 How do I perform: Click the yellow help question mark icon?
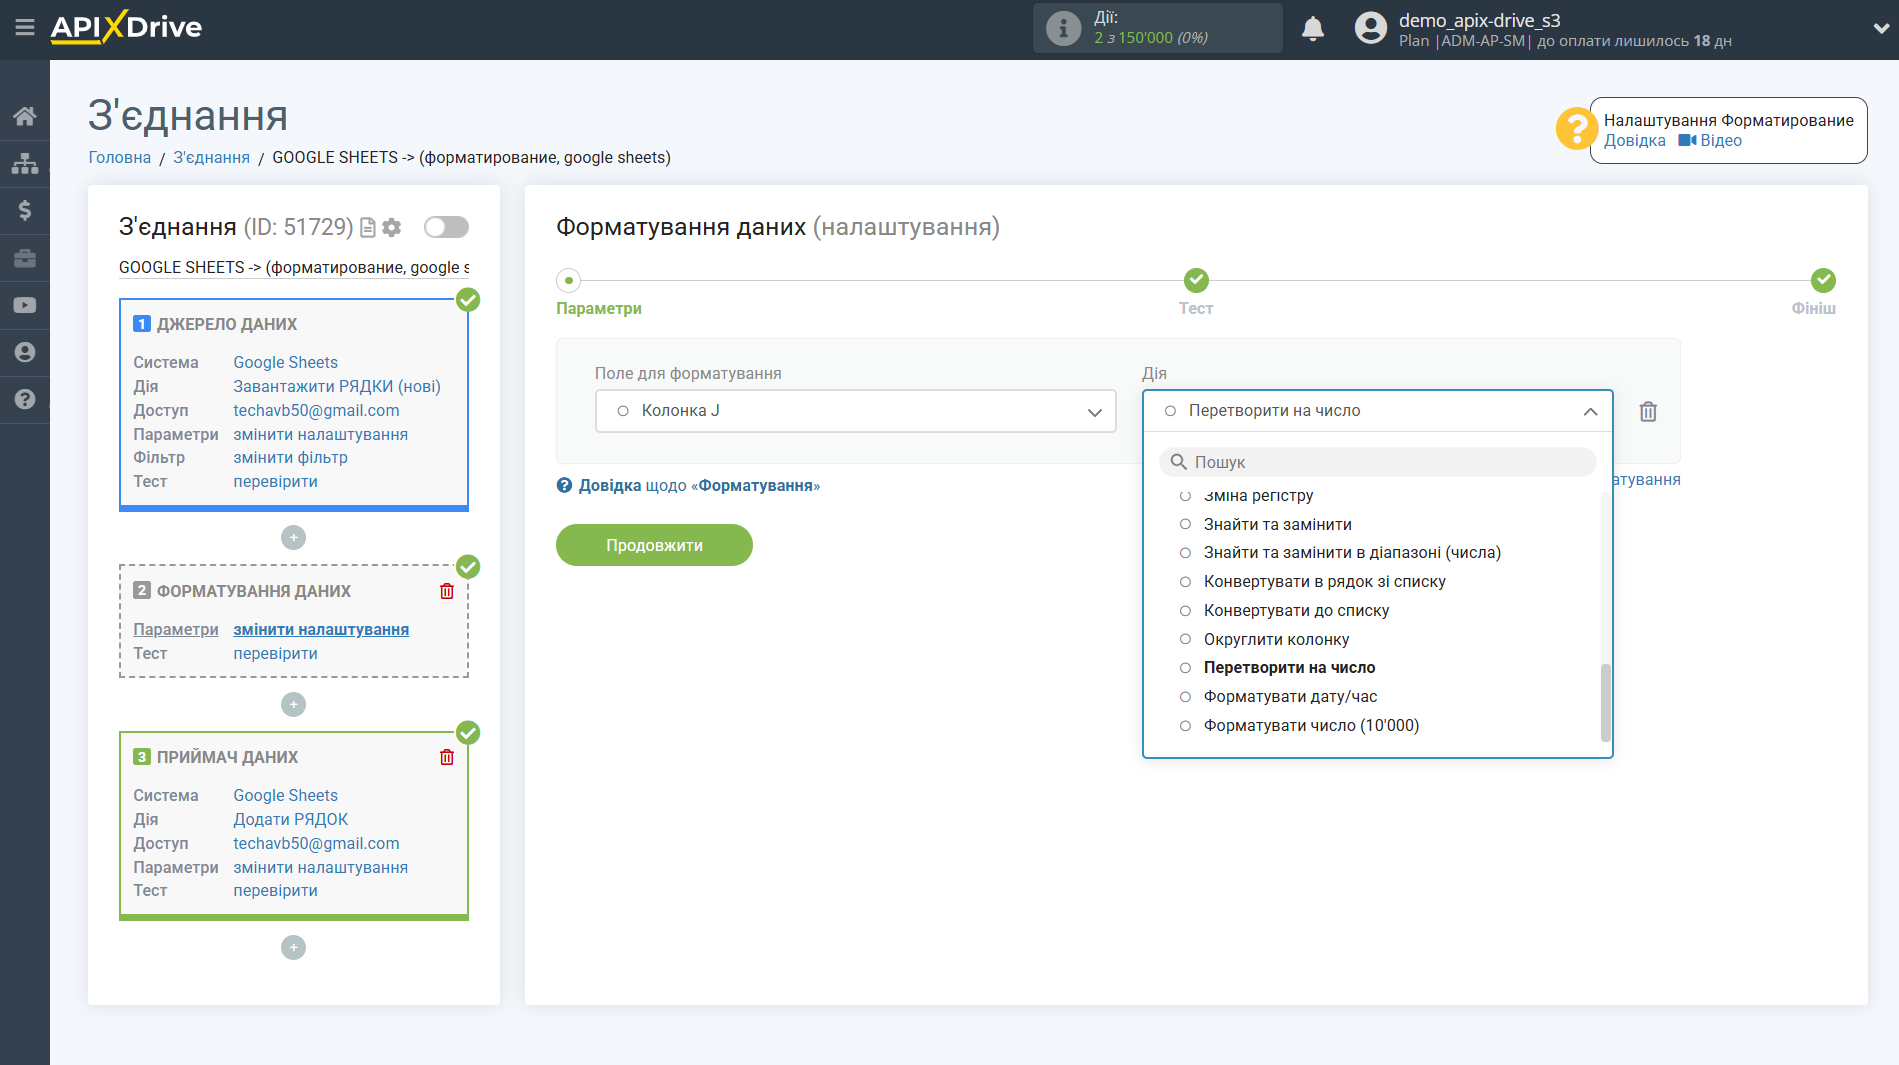(1576, 129)
